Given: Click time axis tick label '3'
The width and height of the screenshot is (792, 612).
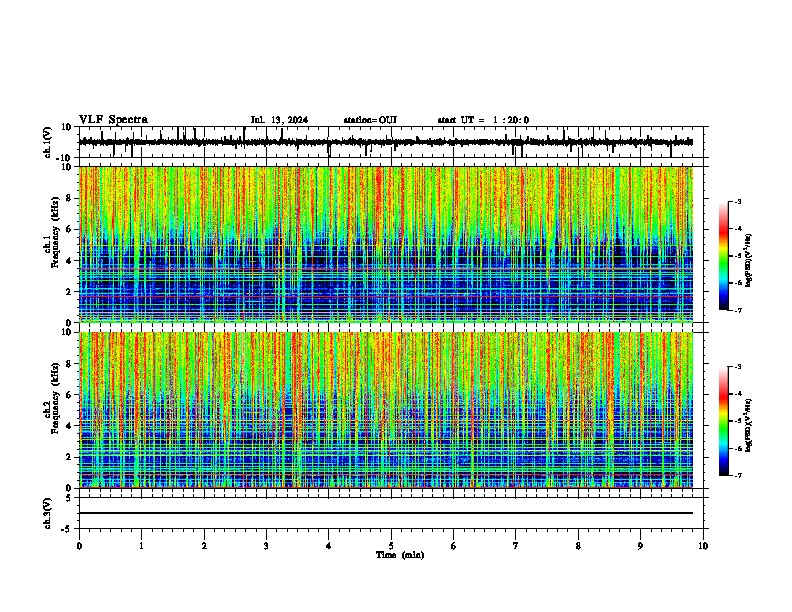Looking at the screenshot, I should coord(266,546).
